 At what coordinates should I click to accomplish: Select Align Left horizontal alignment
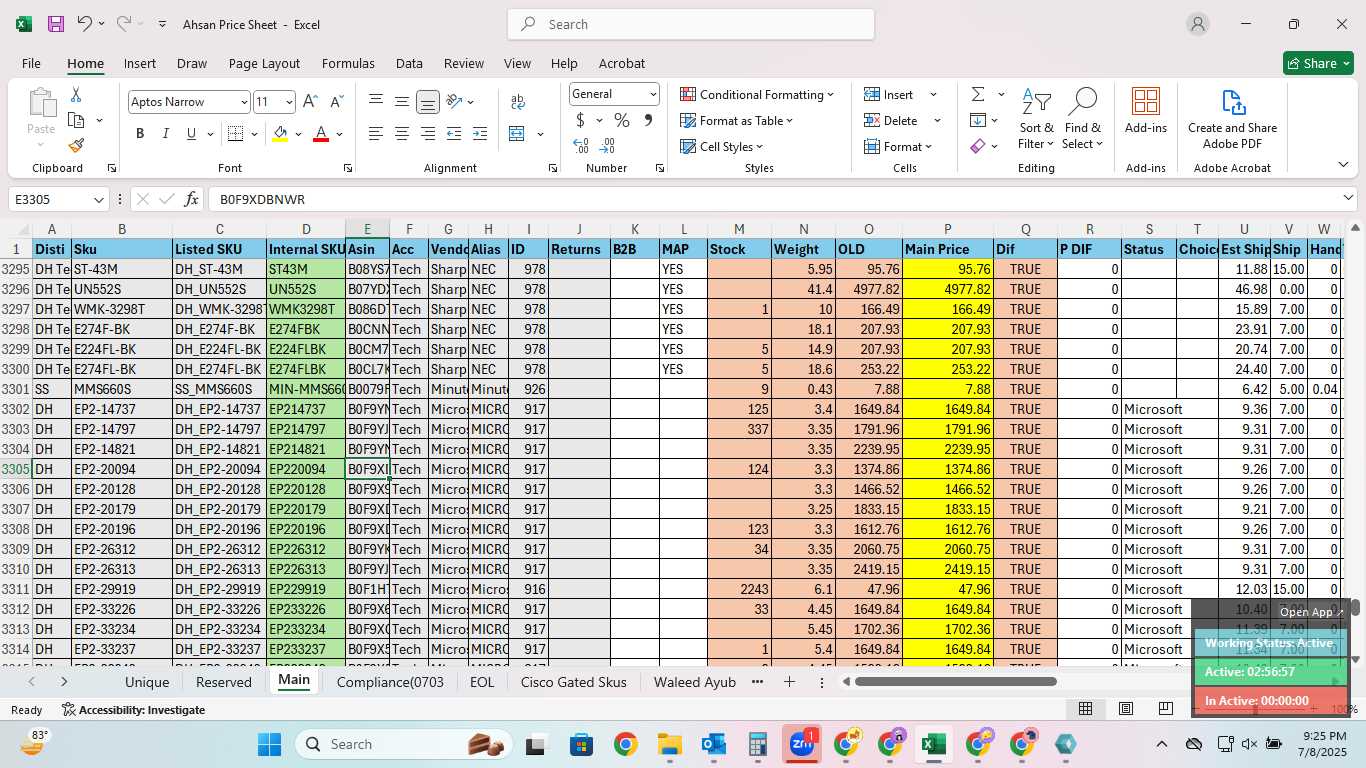pyautogui.click(x=376, y=133)
